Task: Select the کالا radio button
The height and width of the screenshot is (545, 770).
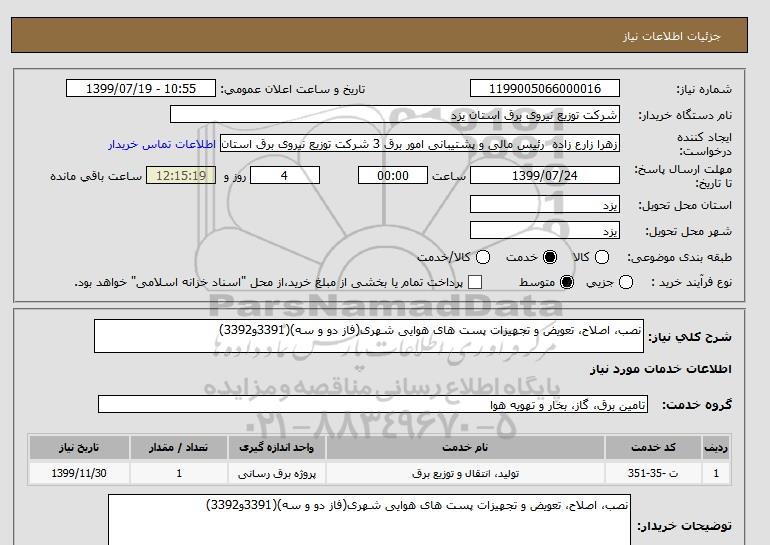Action: (602, 257)
